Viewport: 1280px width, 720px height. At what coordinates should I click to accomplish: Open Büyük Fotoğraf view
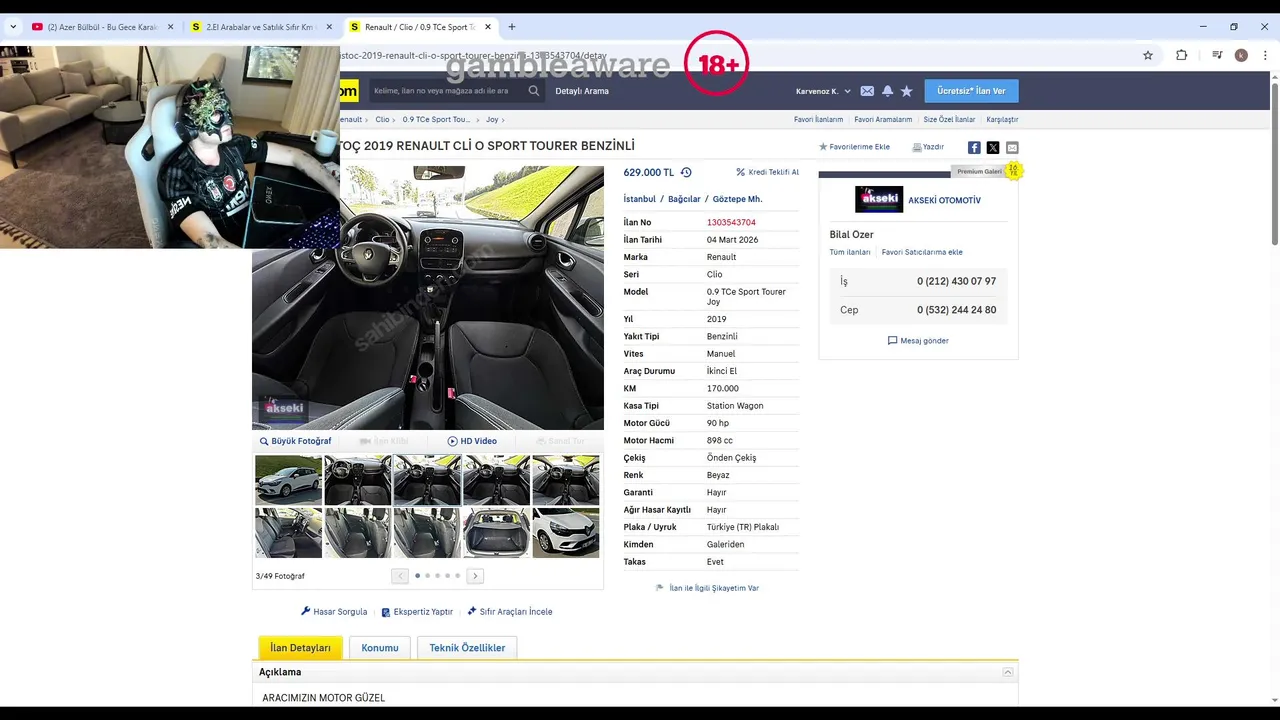tap(295, 441)
